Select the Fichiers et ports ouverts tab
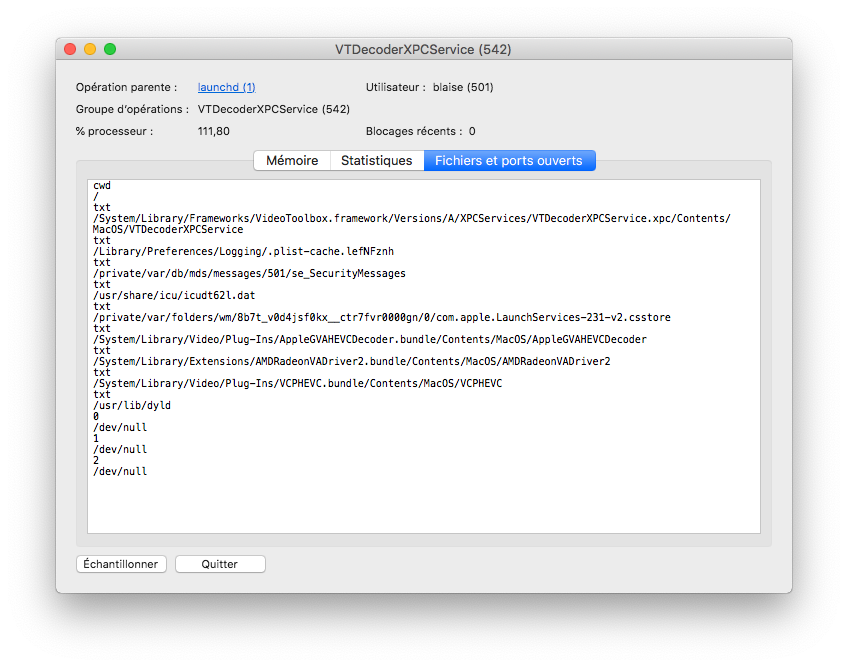 pos(509,161)
